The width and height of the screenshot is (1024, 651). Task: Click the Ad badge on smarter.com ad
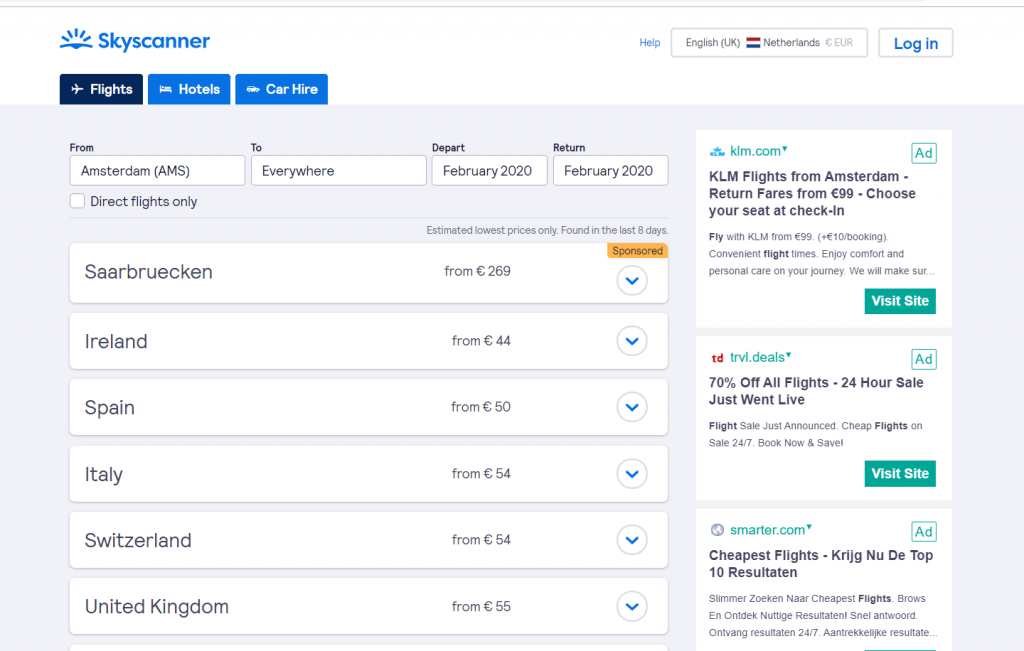(x=923, y=532)
